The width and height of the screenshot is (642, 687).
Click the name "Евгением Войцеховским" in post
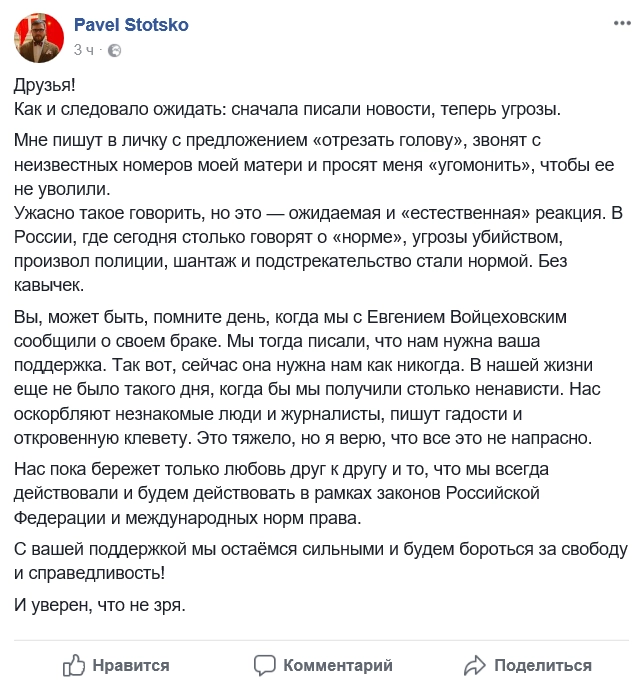coord(467,317)
